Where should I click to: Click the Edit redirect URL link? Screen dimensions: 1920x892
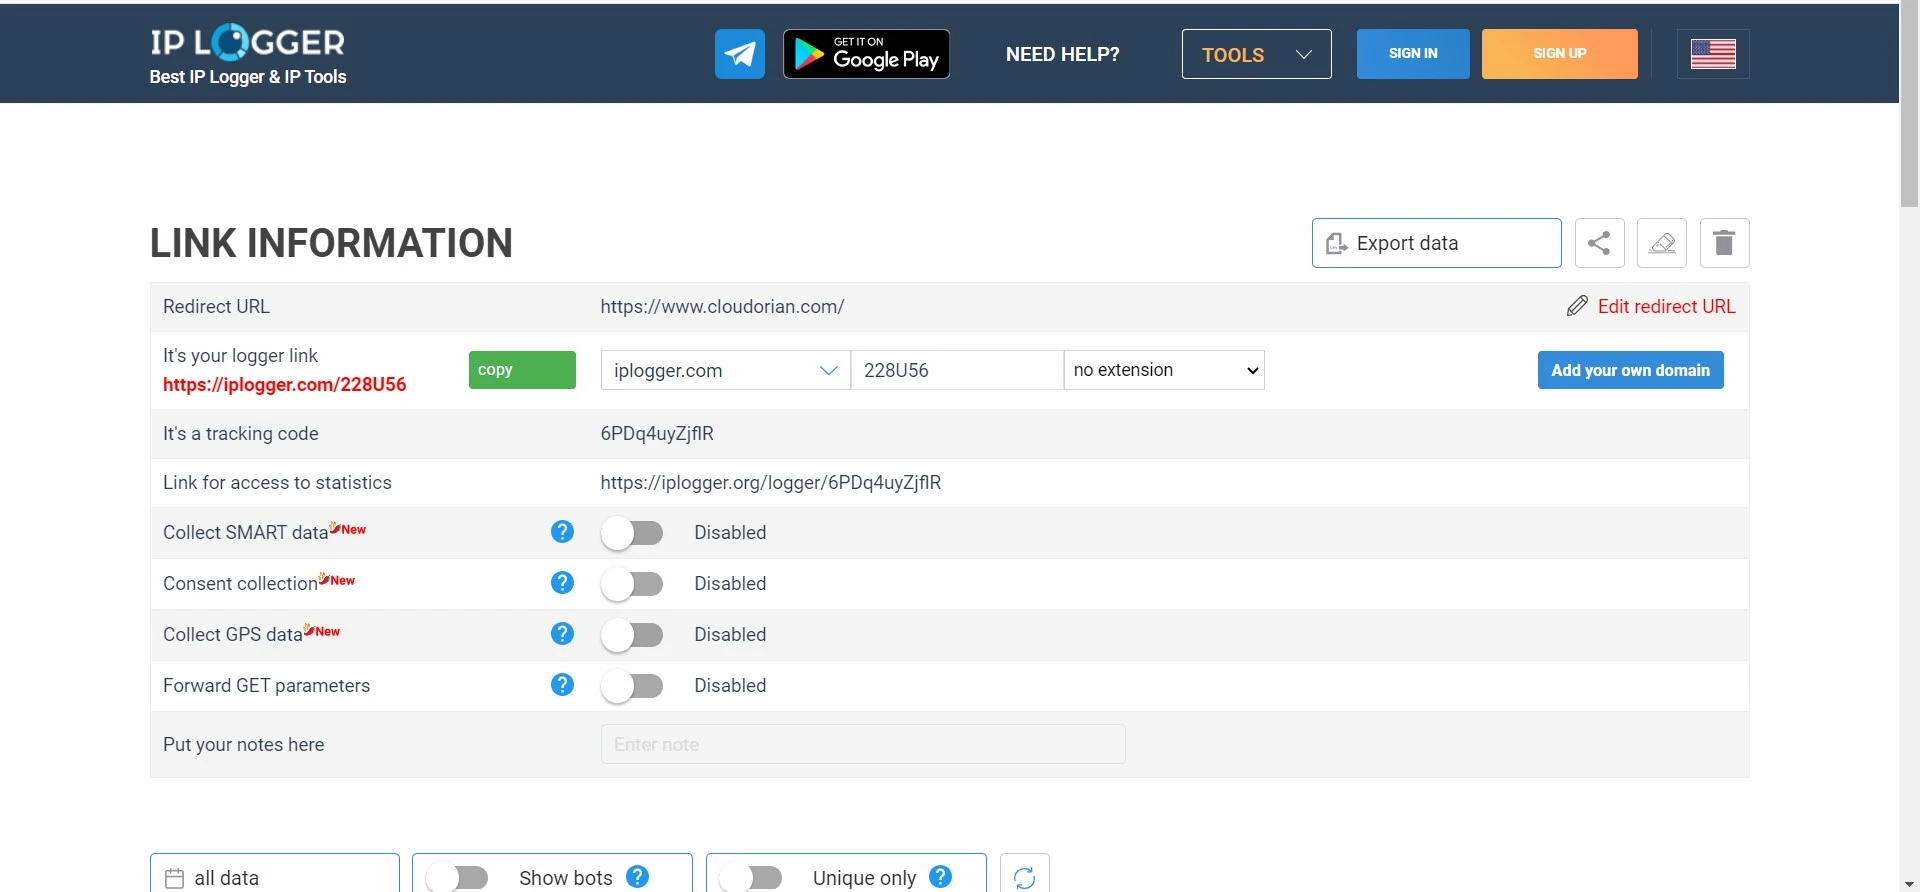[1666, 306]
